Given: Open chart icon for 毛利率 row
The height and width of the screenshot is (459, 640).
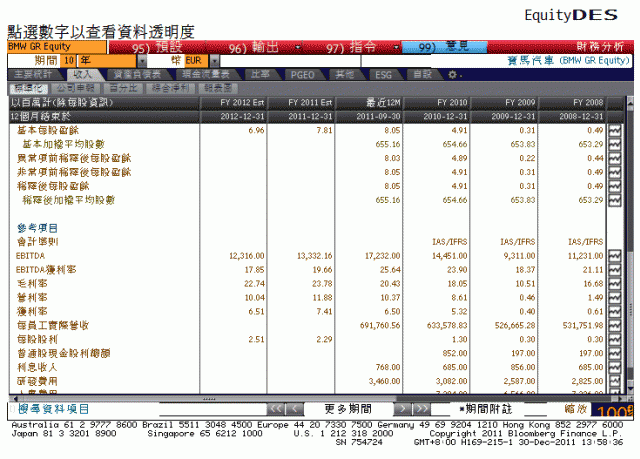Looking at the screenshot, I should point(615,284).
